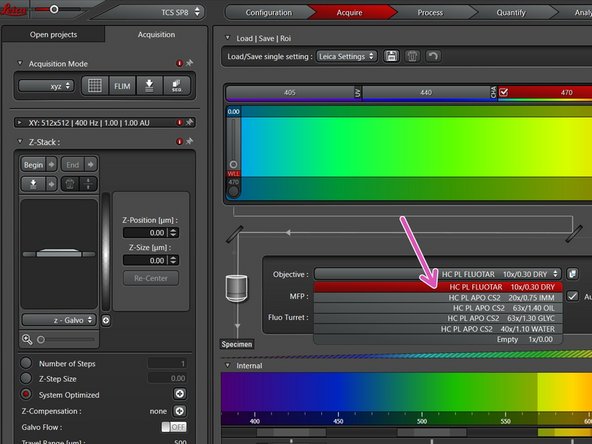Toggle the checkbox next to MFP row
This screenshot has width=592, height=444.
(x=572, y=296)
